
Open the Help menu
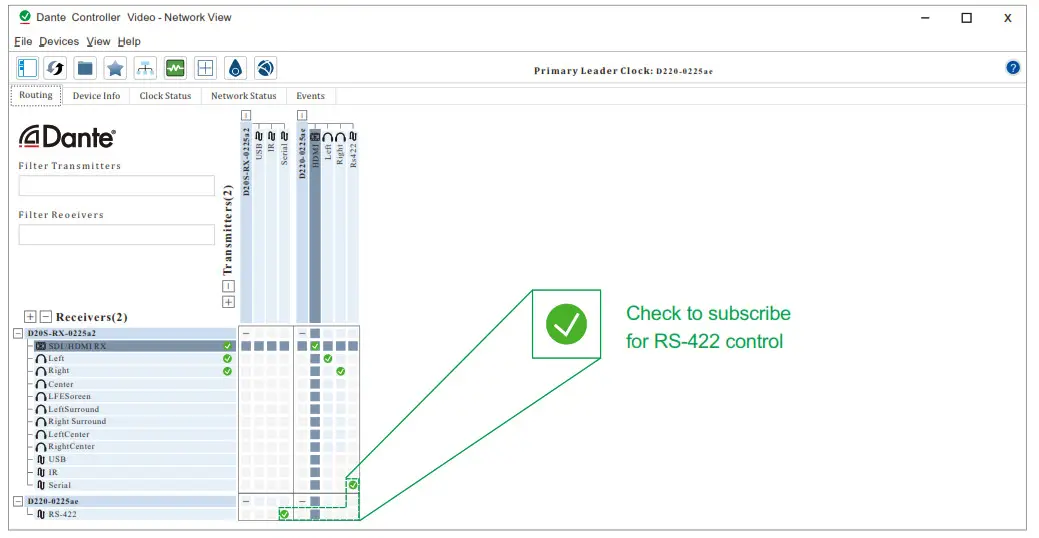point(129,41)
